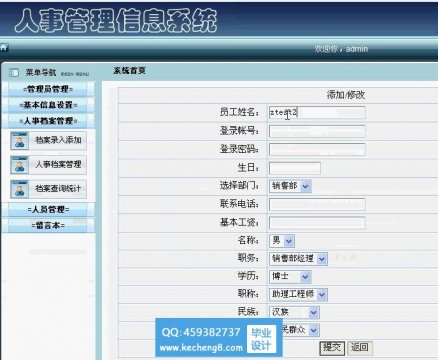Click the 档案录入添加 person icon
Image resolution: width=438 pixels, height=360 pixels.
(20, 140)
